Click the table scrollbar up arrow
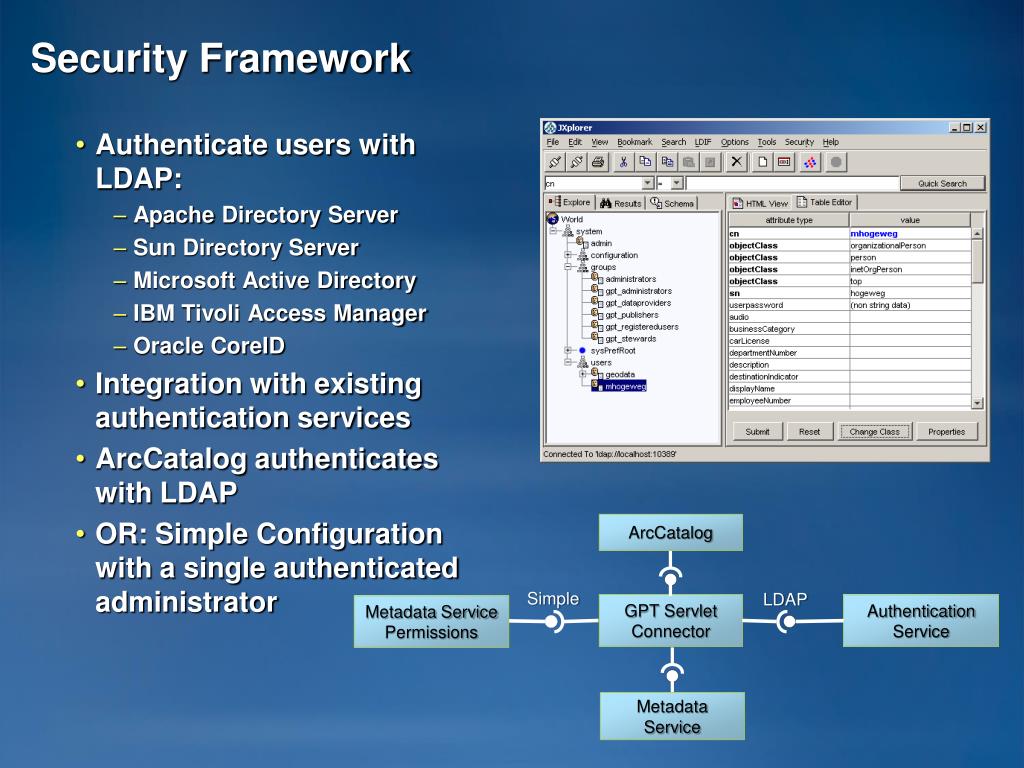Viewport: 1024px width, 768px height. pyautogui.click(x=977, y=233)
